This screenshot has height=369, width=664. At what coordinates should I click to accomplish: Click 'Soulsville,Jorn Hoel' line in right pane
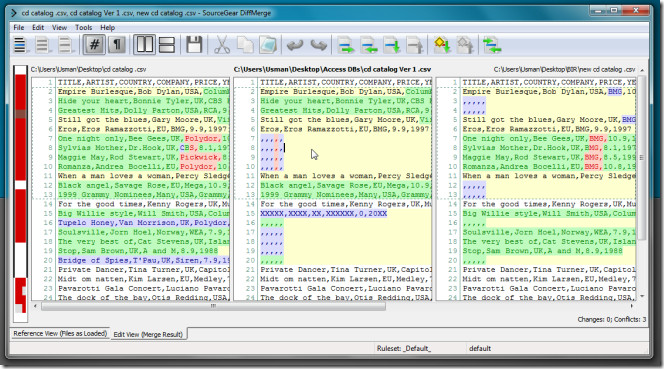[549, 232]
